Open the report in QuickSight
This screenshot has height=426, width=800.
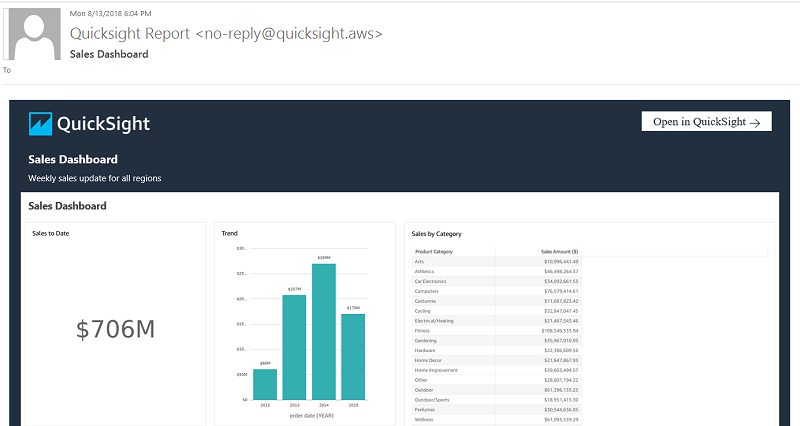pyautogui.click(x=707, y=121)
